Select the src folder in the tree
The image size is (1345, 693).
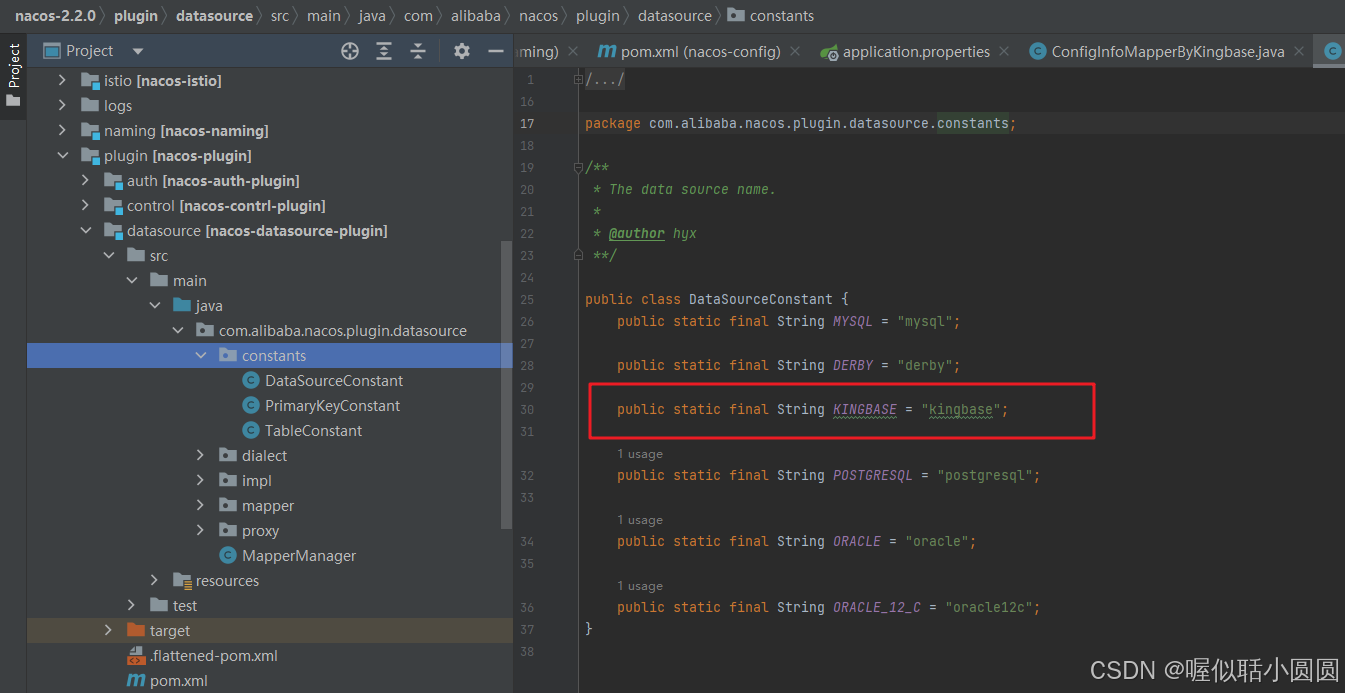(158, 255)
